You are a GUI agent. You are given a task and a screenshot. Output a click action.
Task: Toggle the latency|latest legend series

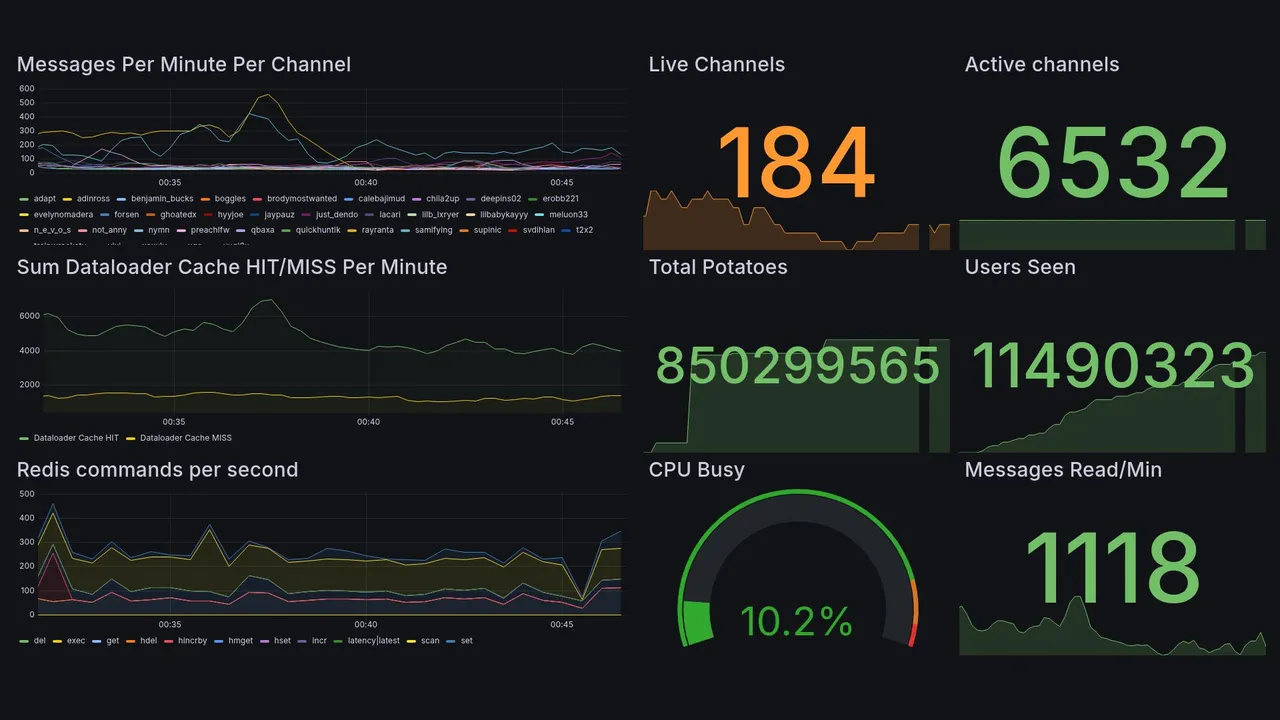click(x=374, y=641)
